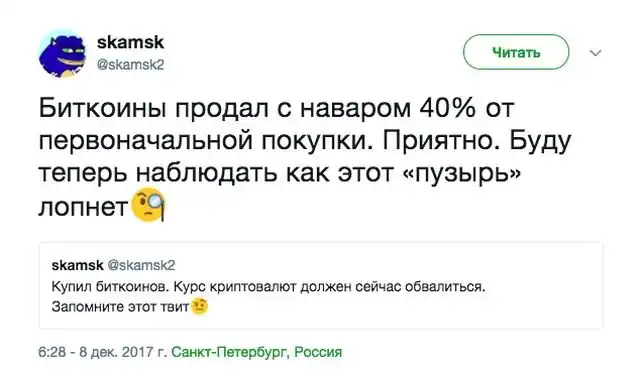
Task: Open the skamsk profile avatar
Action: 62,53
